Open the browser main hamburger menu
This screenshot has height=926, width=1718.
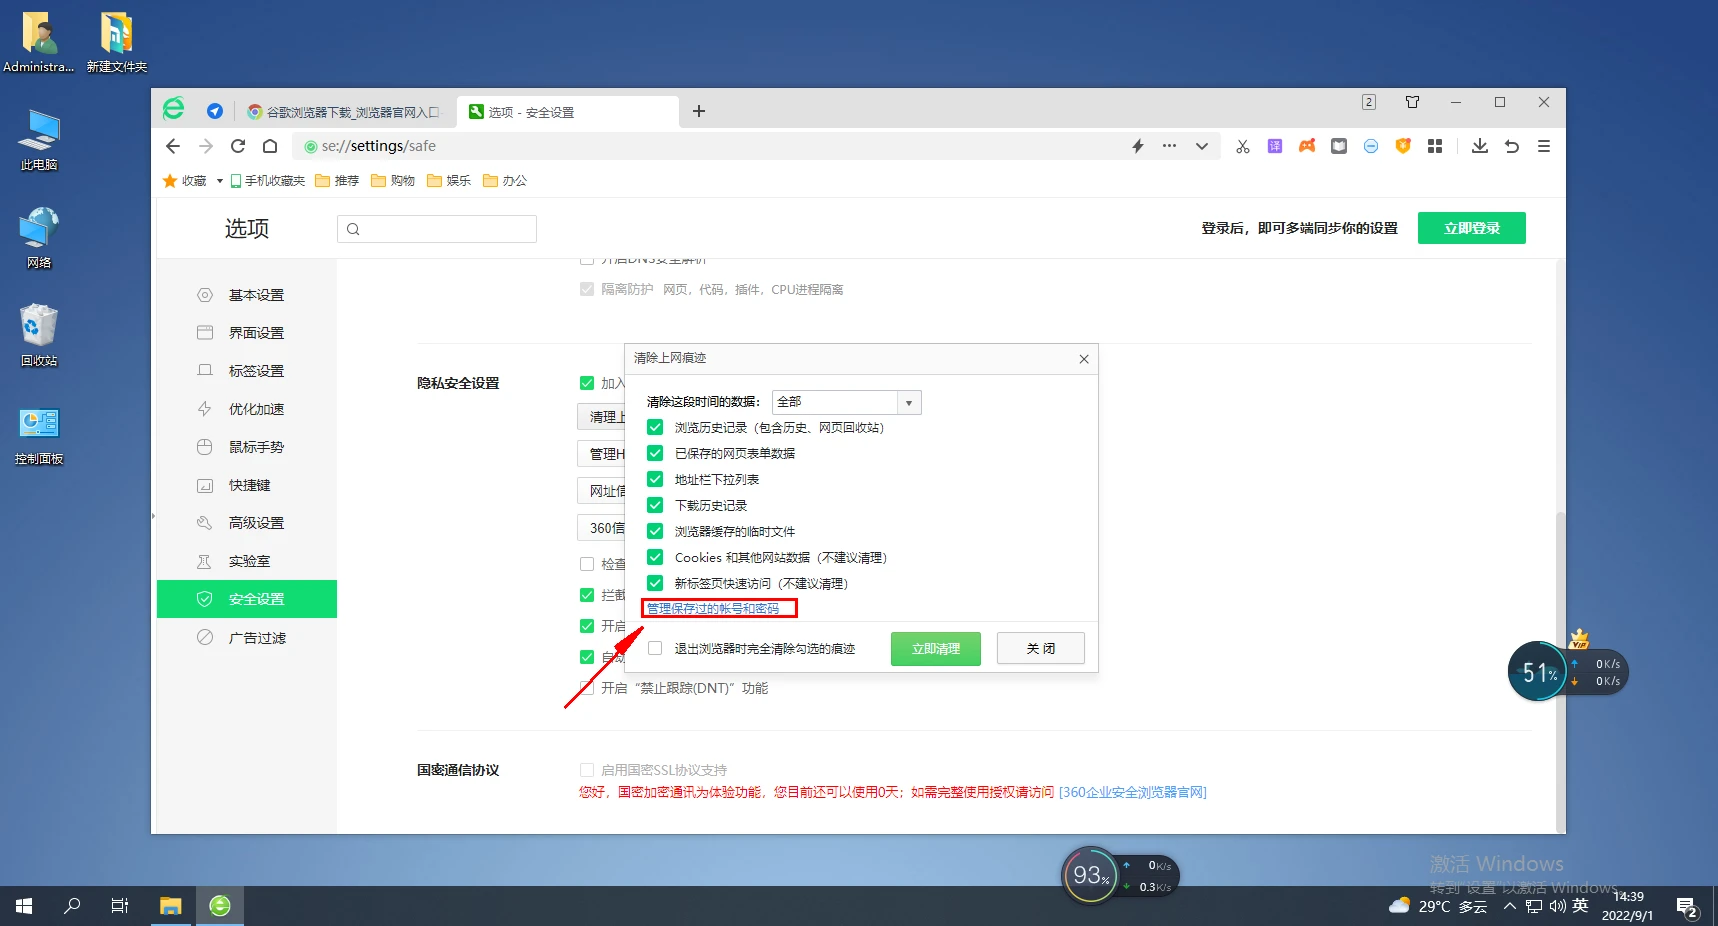(1544, 146)
